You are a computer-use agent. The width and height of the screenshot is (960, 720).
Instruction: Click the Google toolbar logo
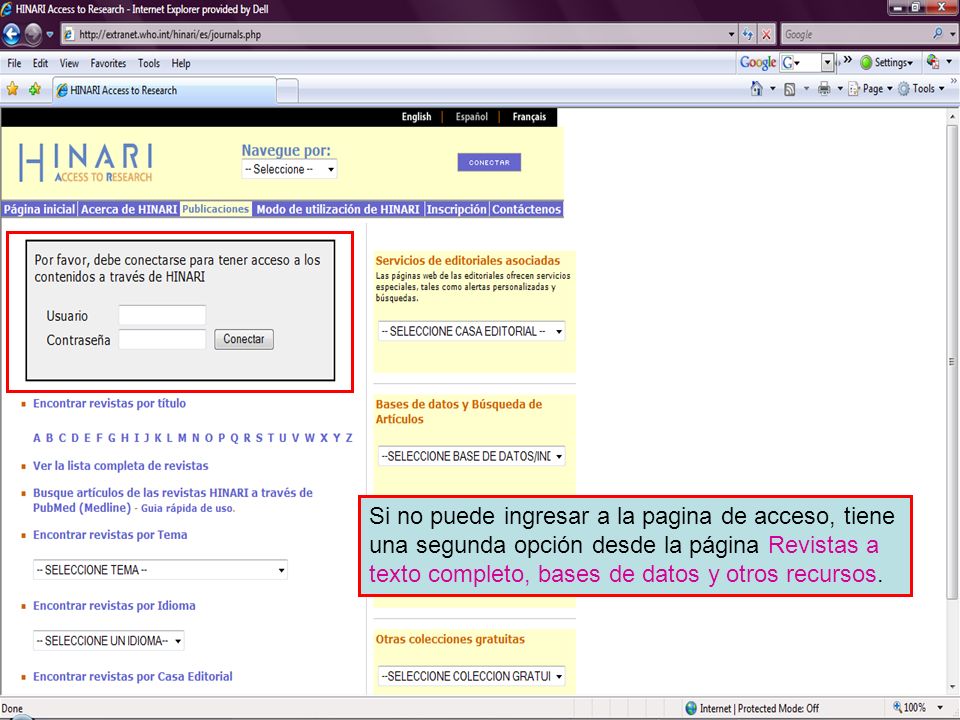758,62
